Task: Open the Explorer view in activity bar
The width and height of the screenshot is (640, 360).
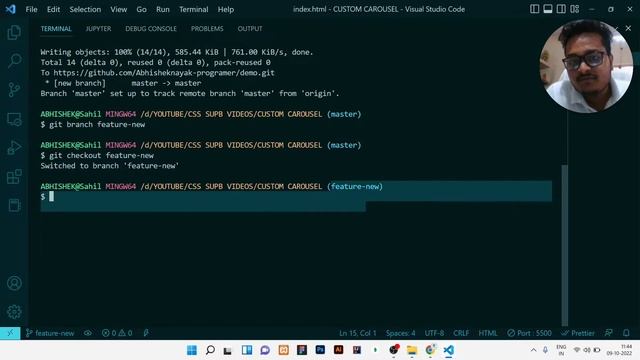Action: point(14,32)
